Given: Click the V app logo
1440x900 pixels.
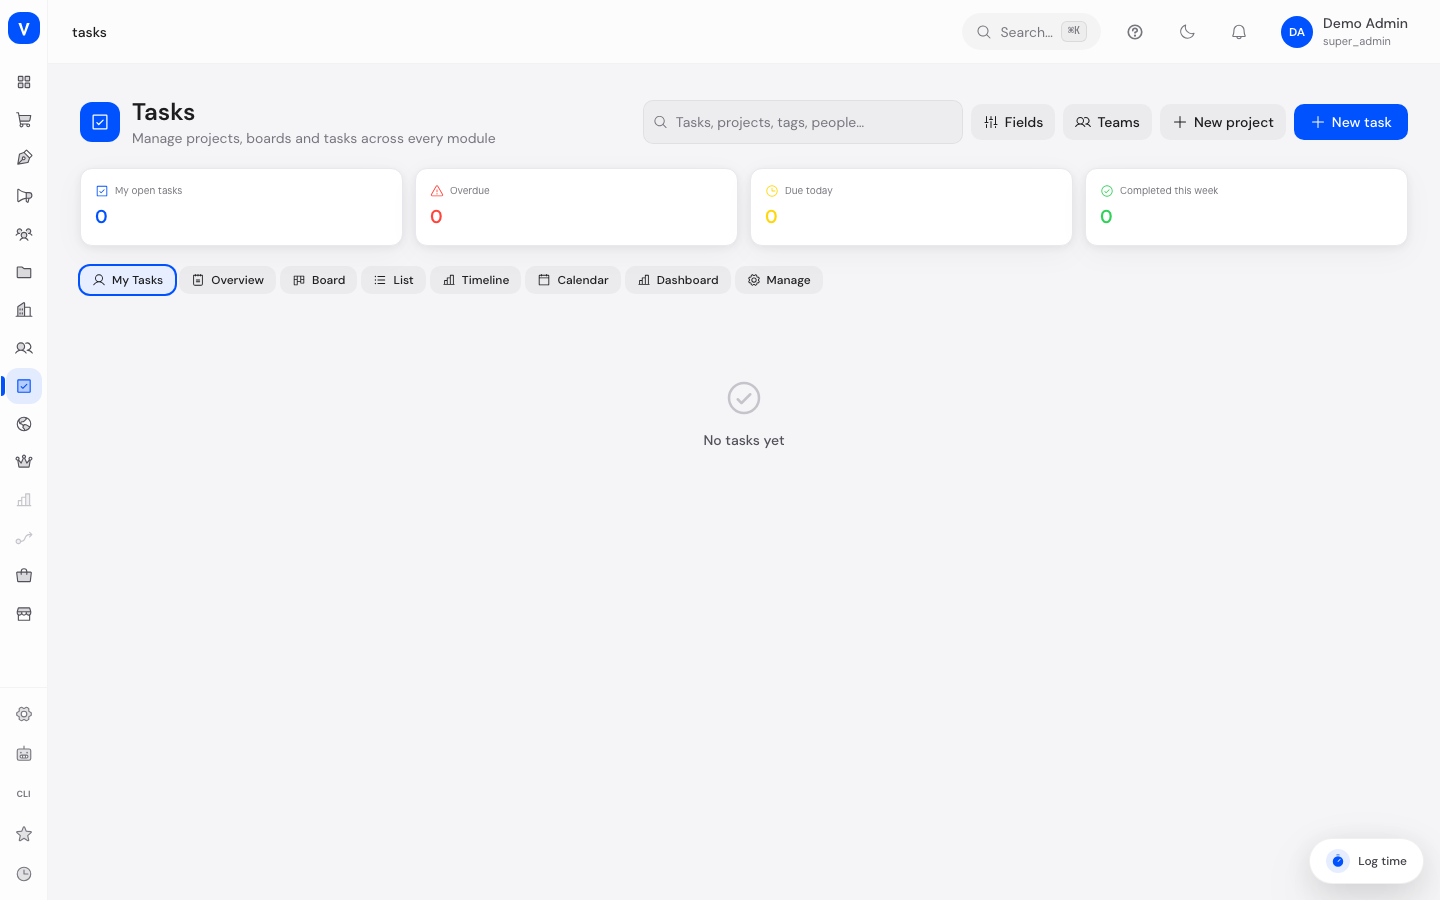Looking at the screenshot, I should [x=24, y=28].
